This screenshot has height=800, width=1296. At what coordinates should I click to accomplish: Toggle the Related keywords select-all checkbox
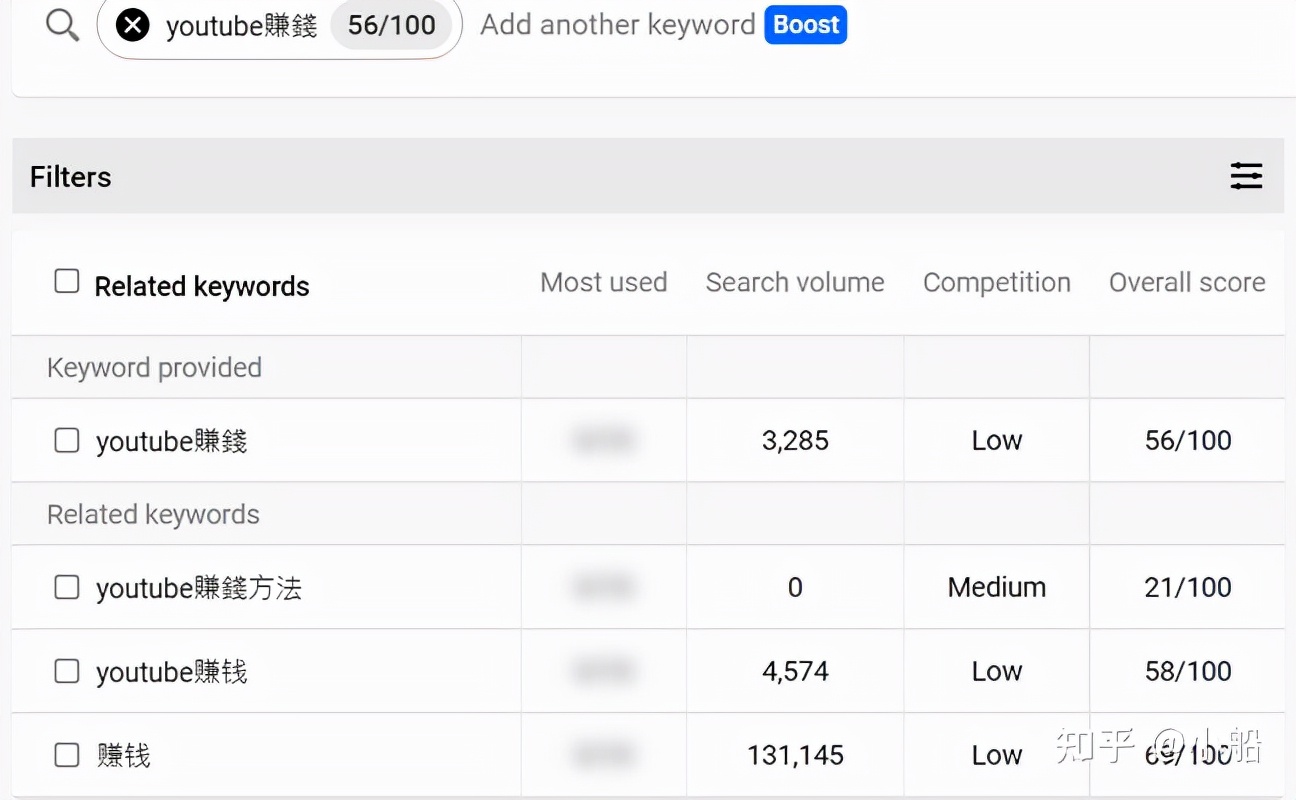(x=66, y=281)
